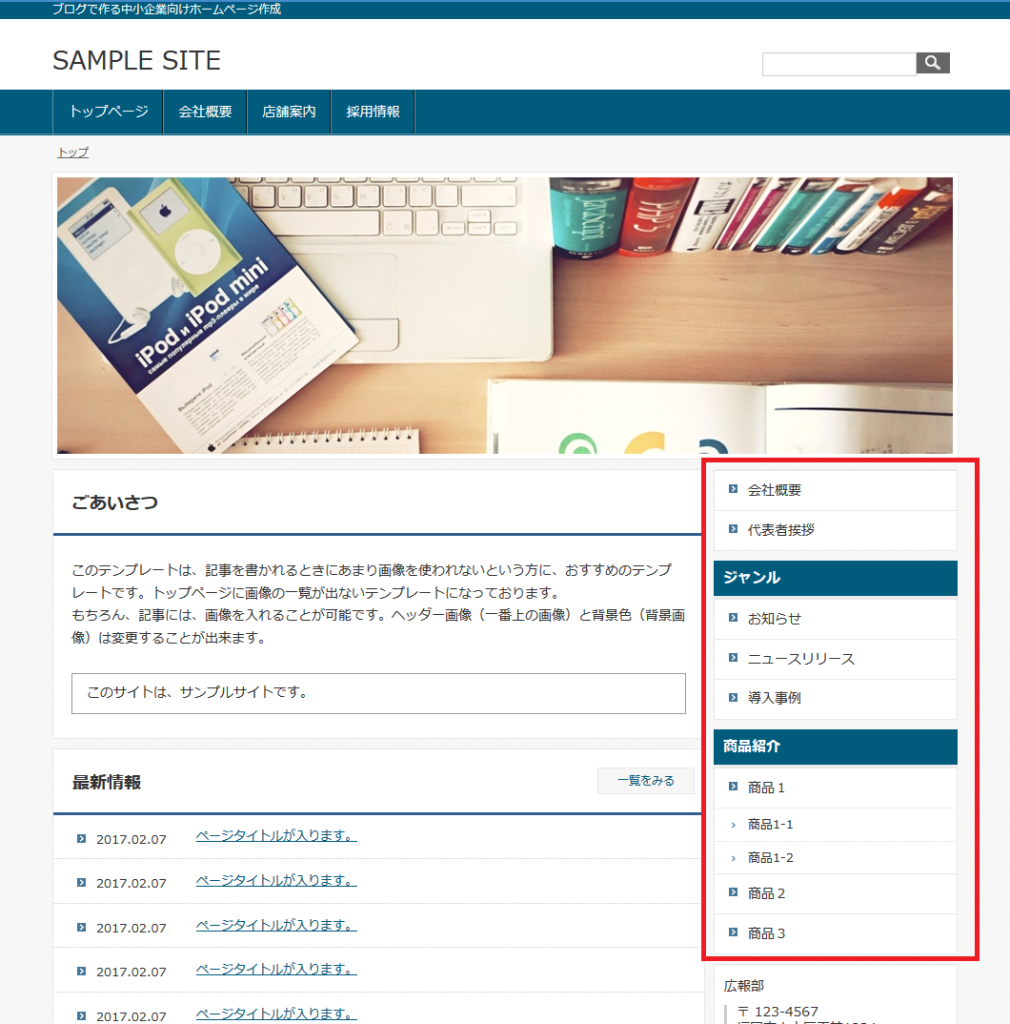Click arrow icon beside 会社概要 in sidebar
This screenshot has height=1024, width=1010.
(x=733, y=489)
